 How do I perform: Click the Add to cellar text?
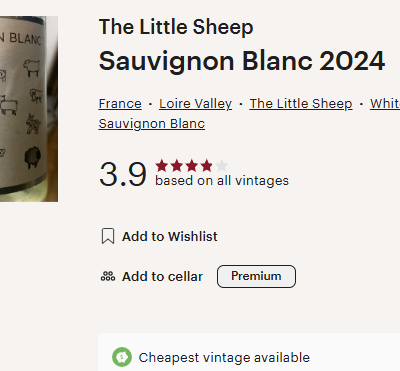[x=162, y=276]
